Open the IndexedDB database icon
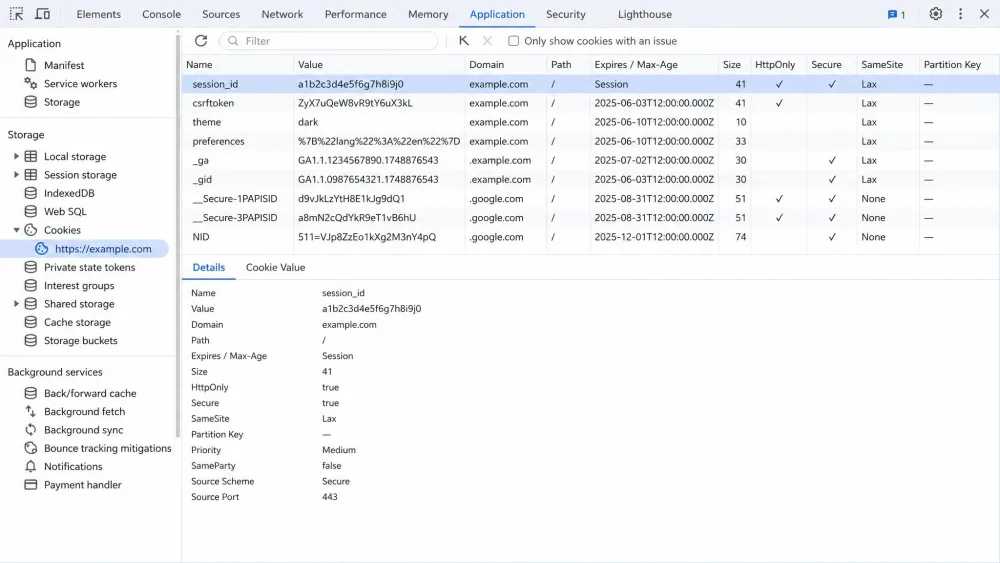Viewport: 1000px width, 563px height. click(31, 193)
